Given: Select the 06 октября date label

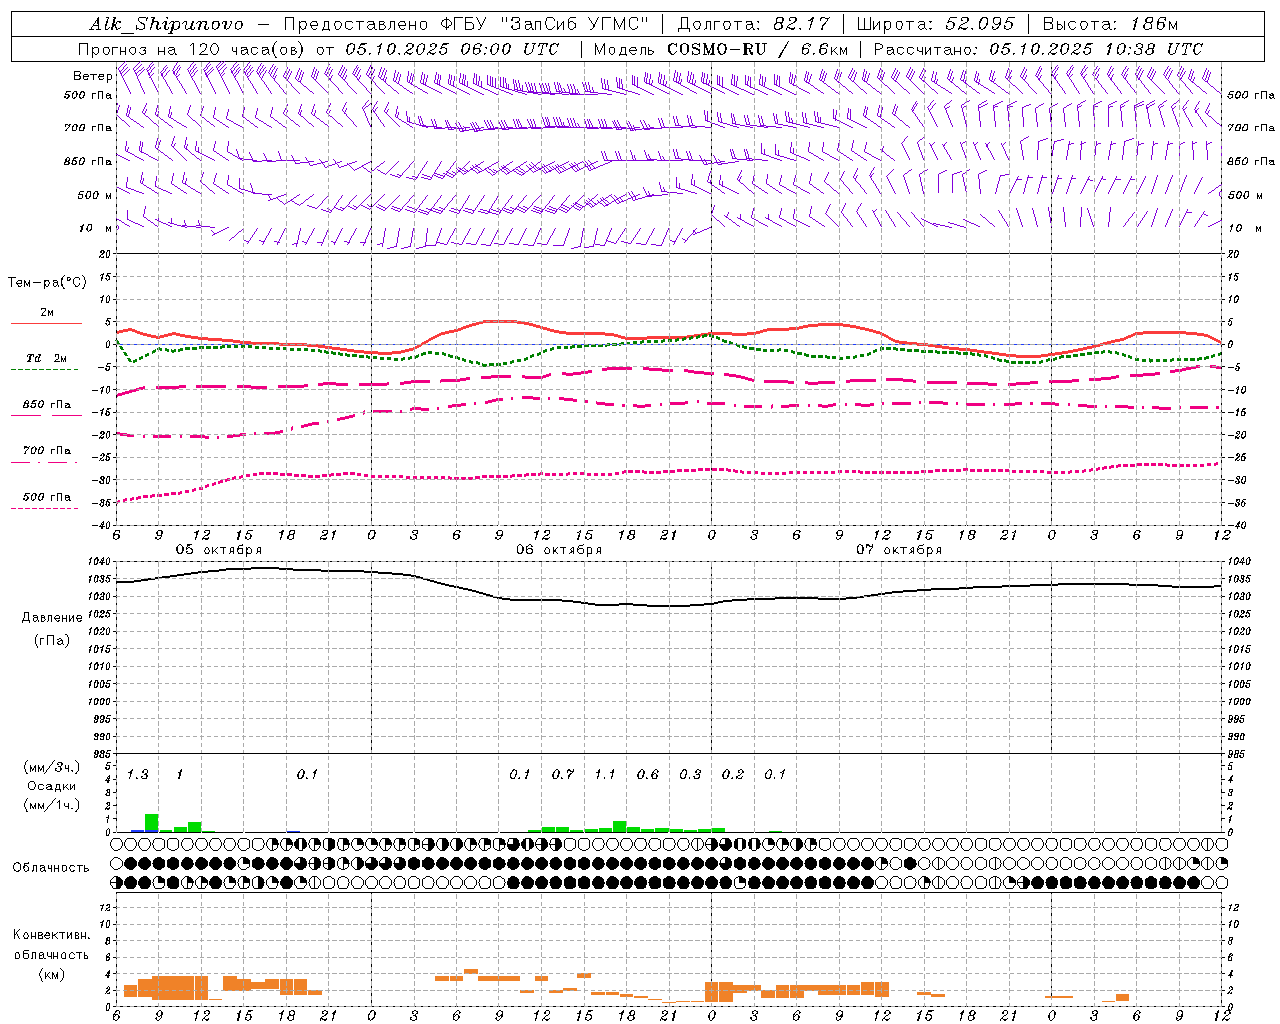Looking at the screenshot, I should [x=559, y=549].
